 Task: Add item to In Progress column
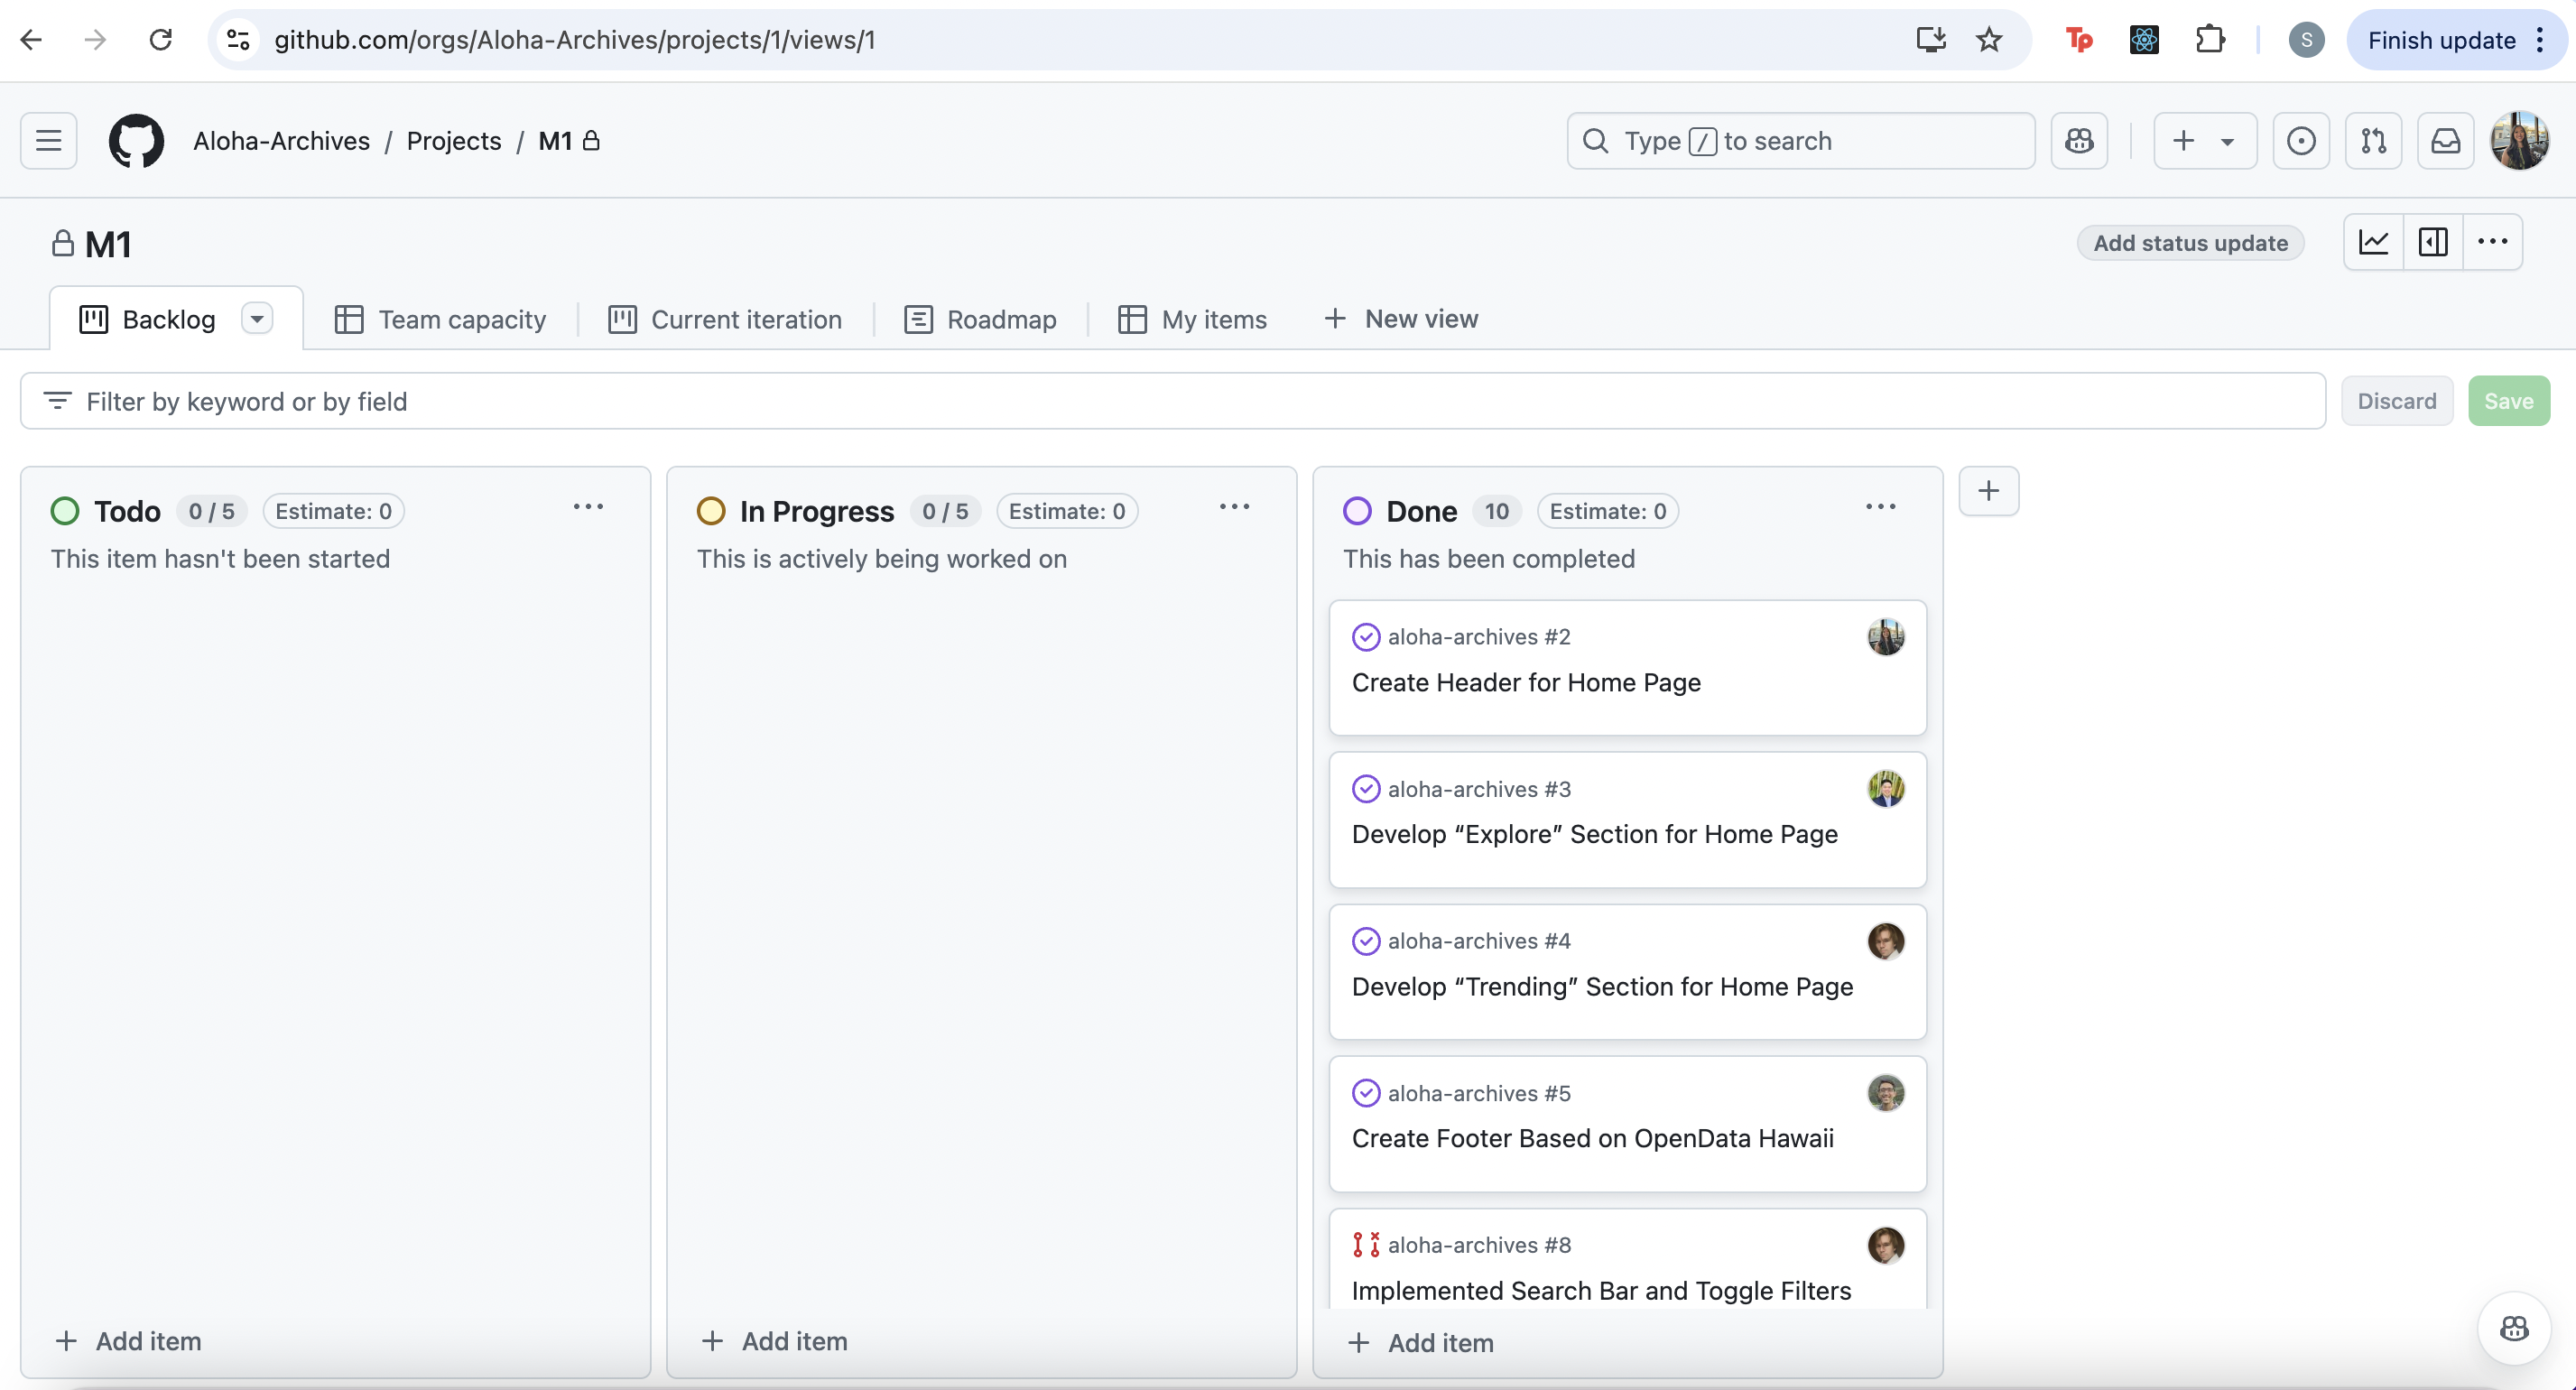click(774, 1341)
